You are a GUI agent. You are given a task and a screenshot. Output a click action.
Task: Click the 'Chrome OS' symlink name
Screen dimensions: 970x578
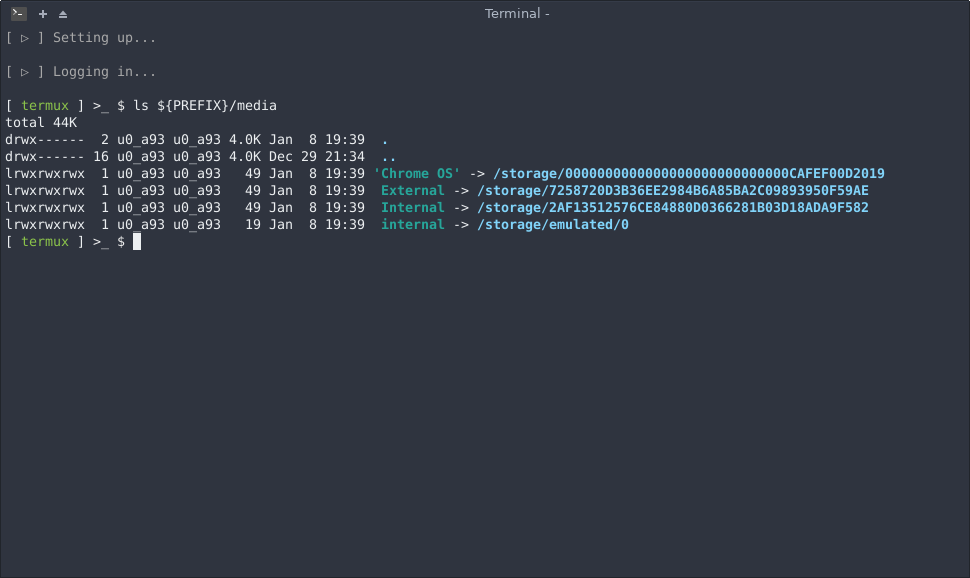pos(417,174)
